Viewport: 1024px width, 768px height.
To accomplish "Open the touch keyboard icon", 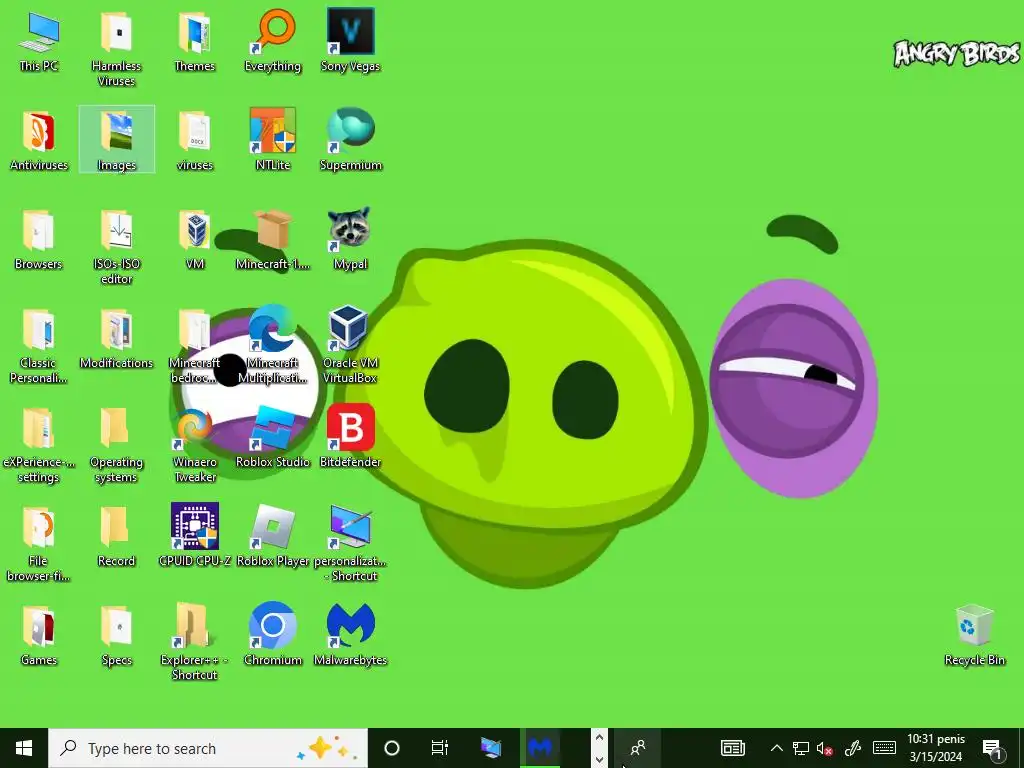I will [884, 748].
